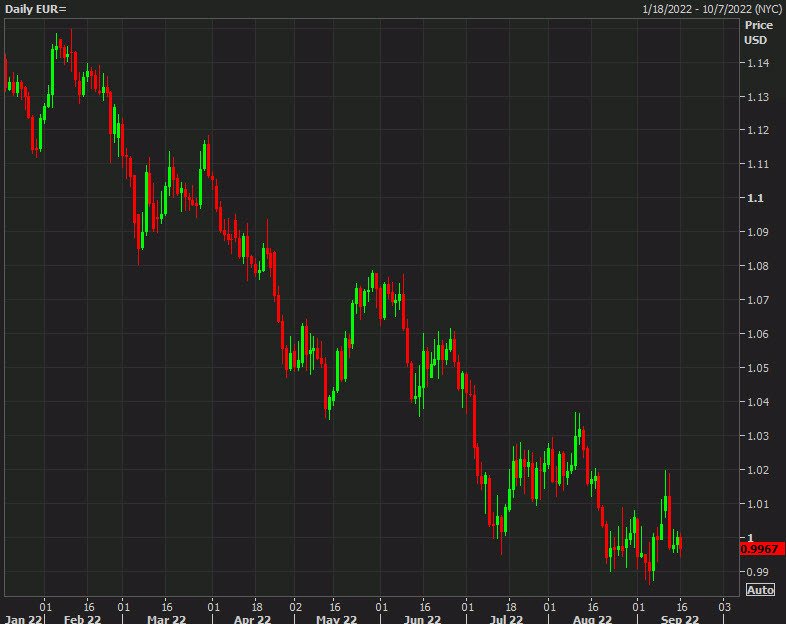The height and width of the screenshot is (624, 786).
Task: Click the 1.03 price axis label
Action: tap(758, 436)
